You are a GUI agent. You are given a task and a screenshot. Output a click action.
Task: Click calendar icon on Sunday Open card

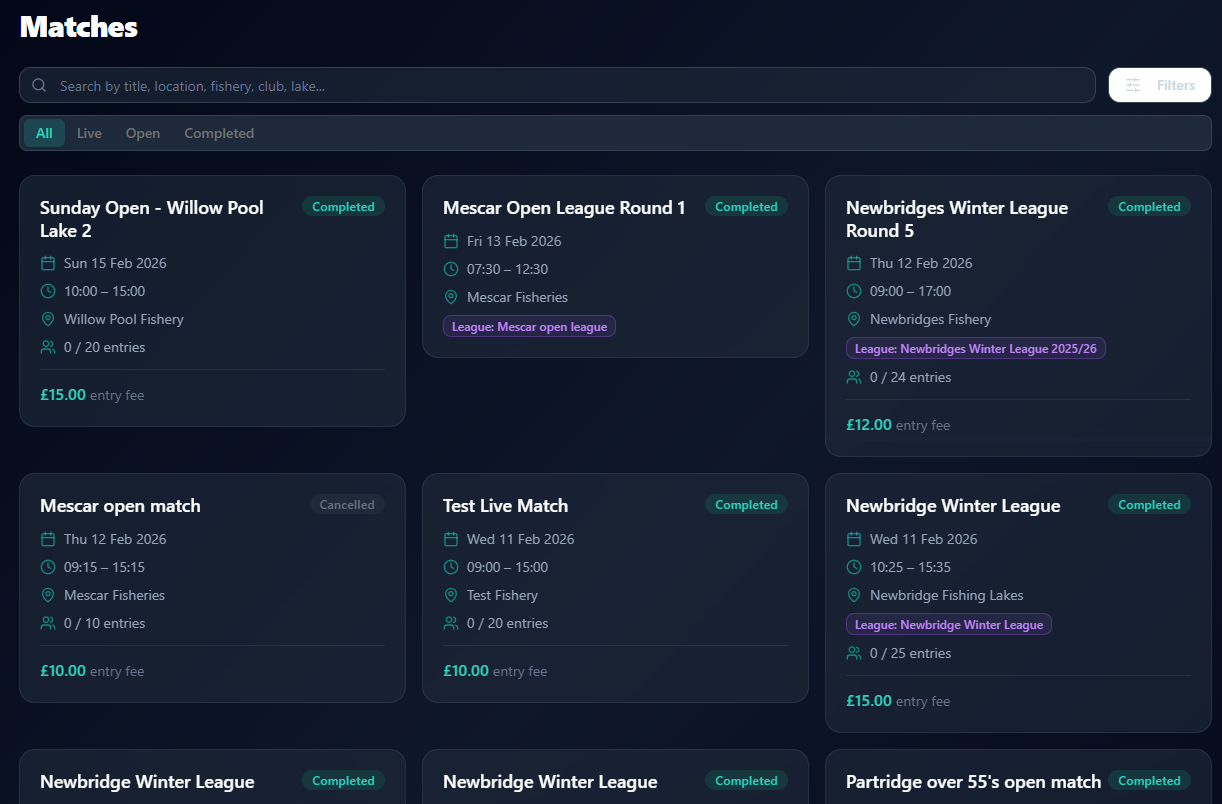(48, 264)
